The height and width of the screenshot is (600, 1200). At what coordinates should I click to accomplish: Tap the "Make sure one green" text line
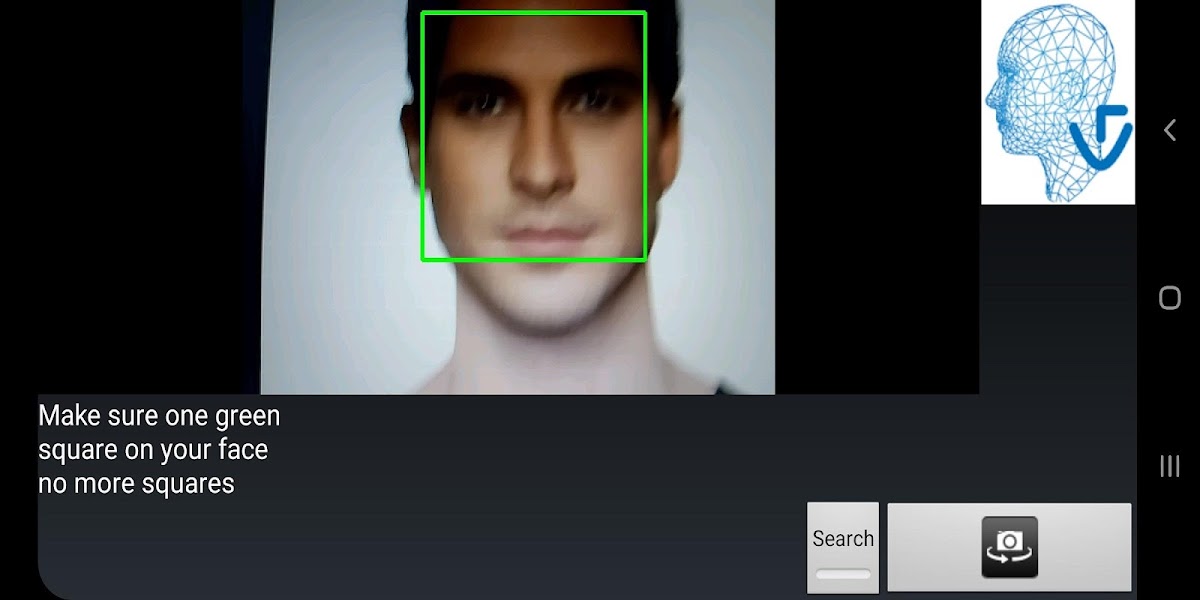159,416
